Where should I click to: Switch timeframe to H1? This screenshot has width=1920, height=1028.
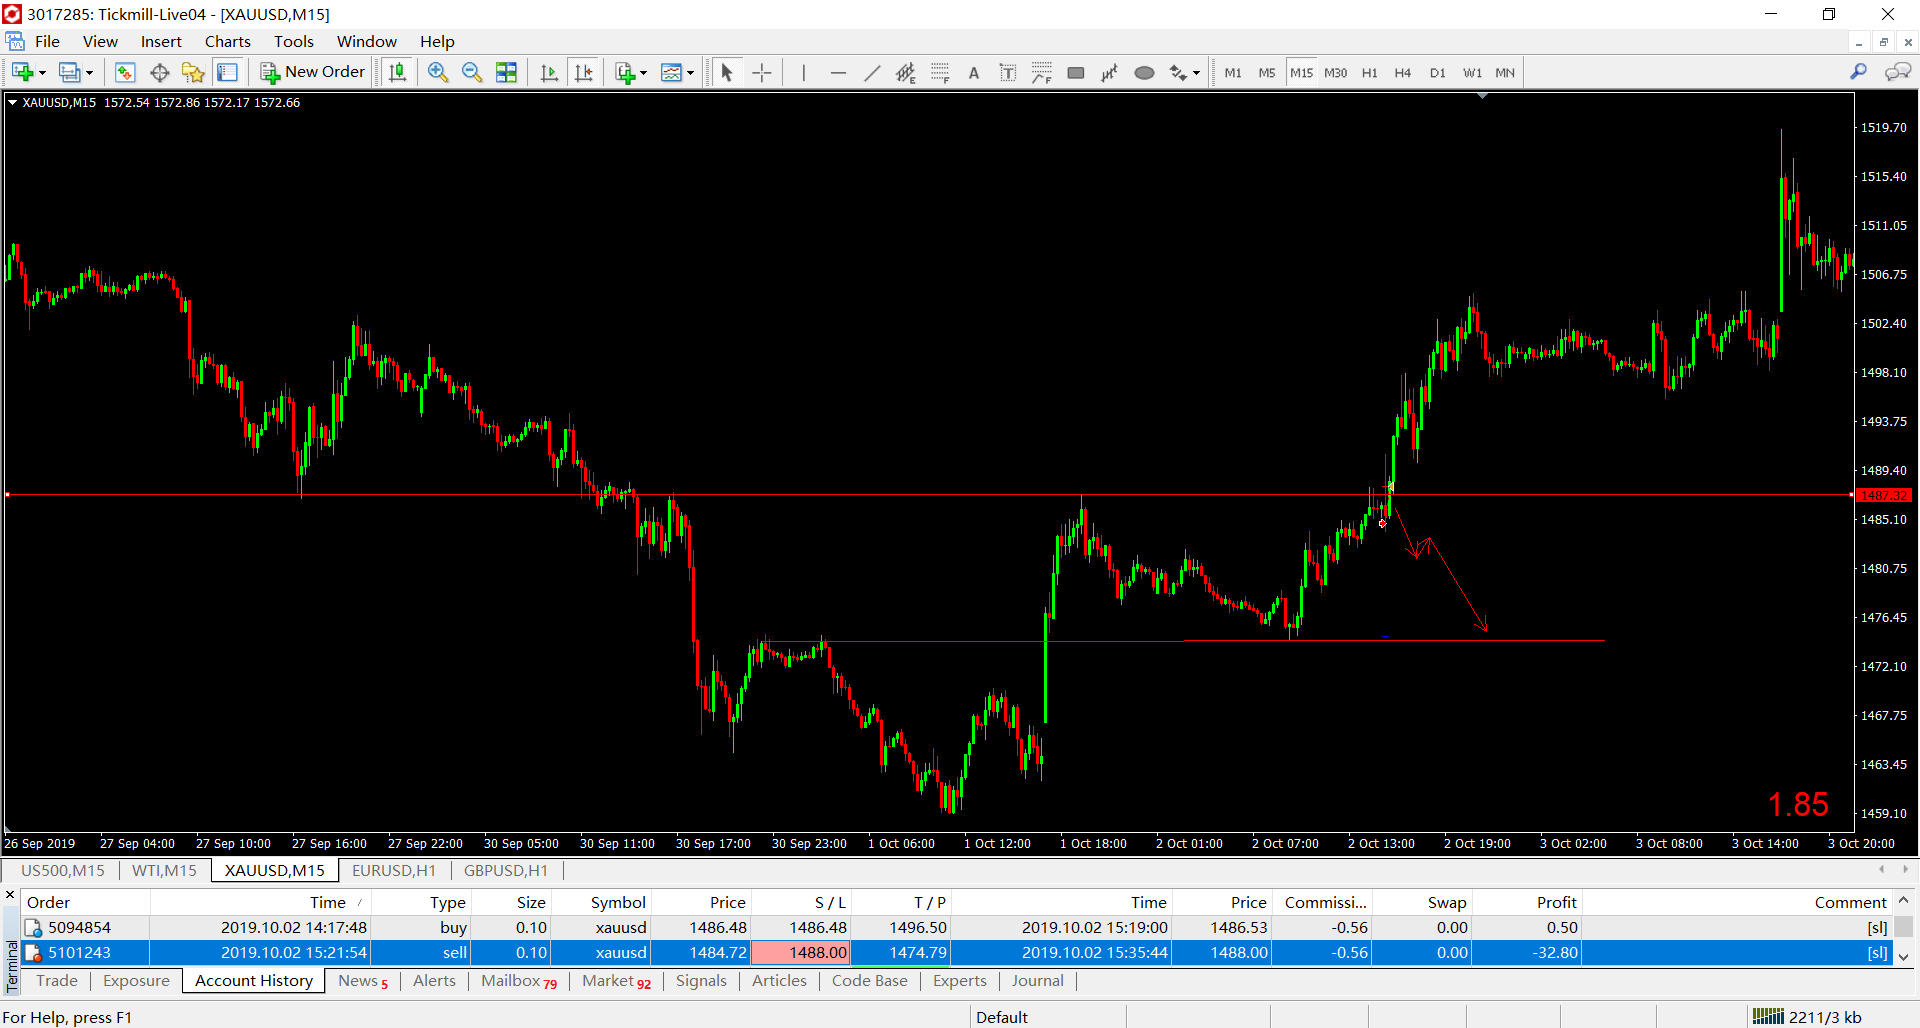pos(1369,72)
